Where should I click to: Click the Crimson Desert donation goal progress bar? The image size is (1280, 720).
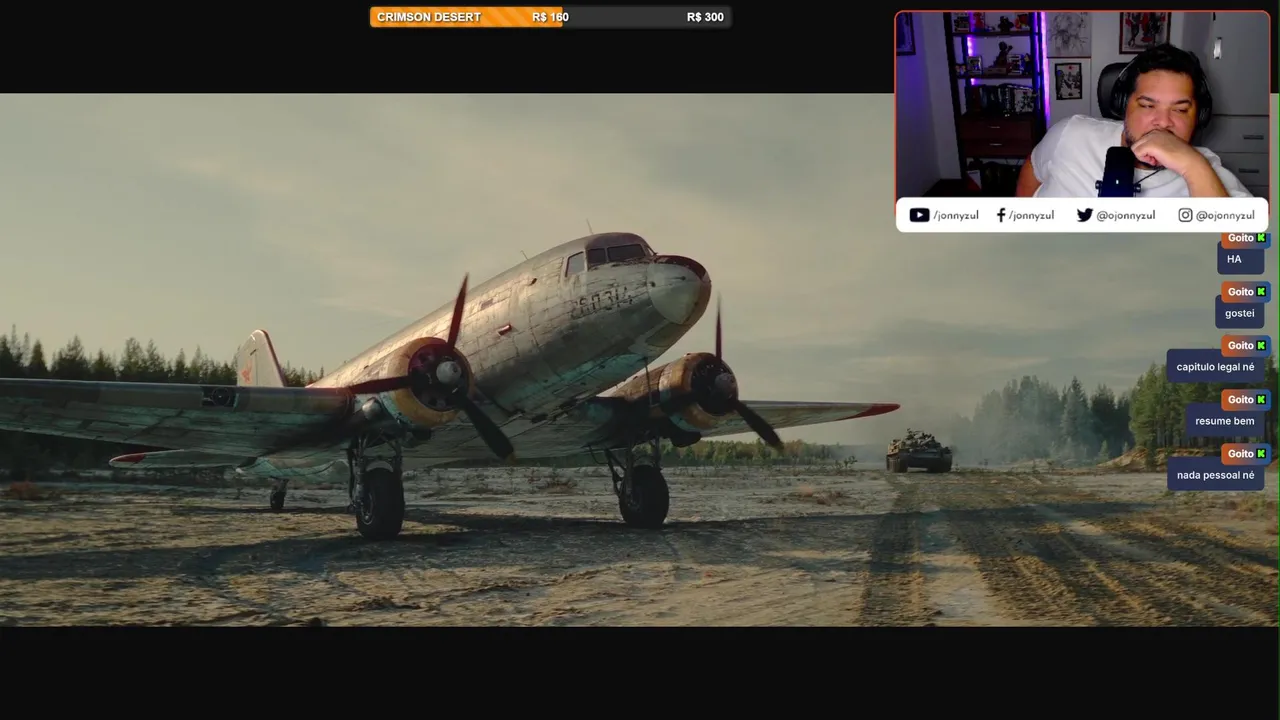pos(550,17)
